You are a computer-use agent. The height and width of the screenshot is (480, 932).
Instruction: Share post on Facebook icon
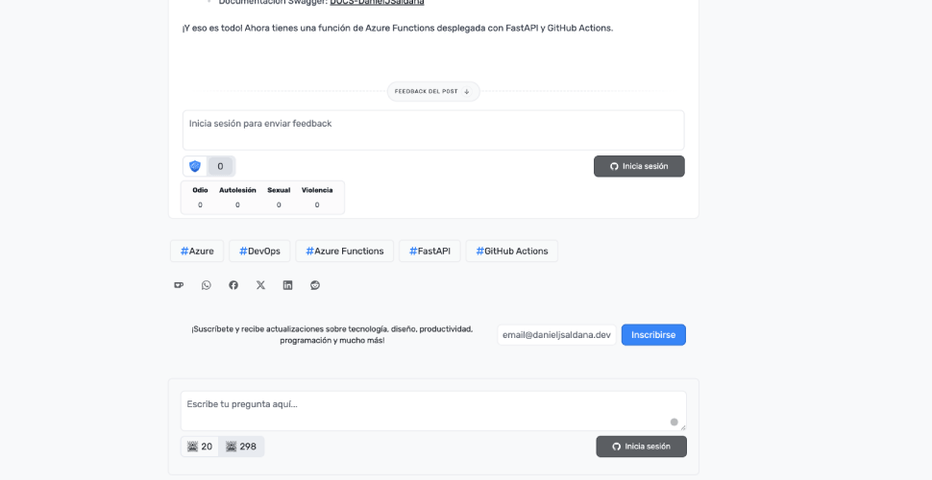tap(233, 285)
